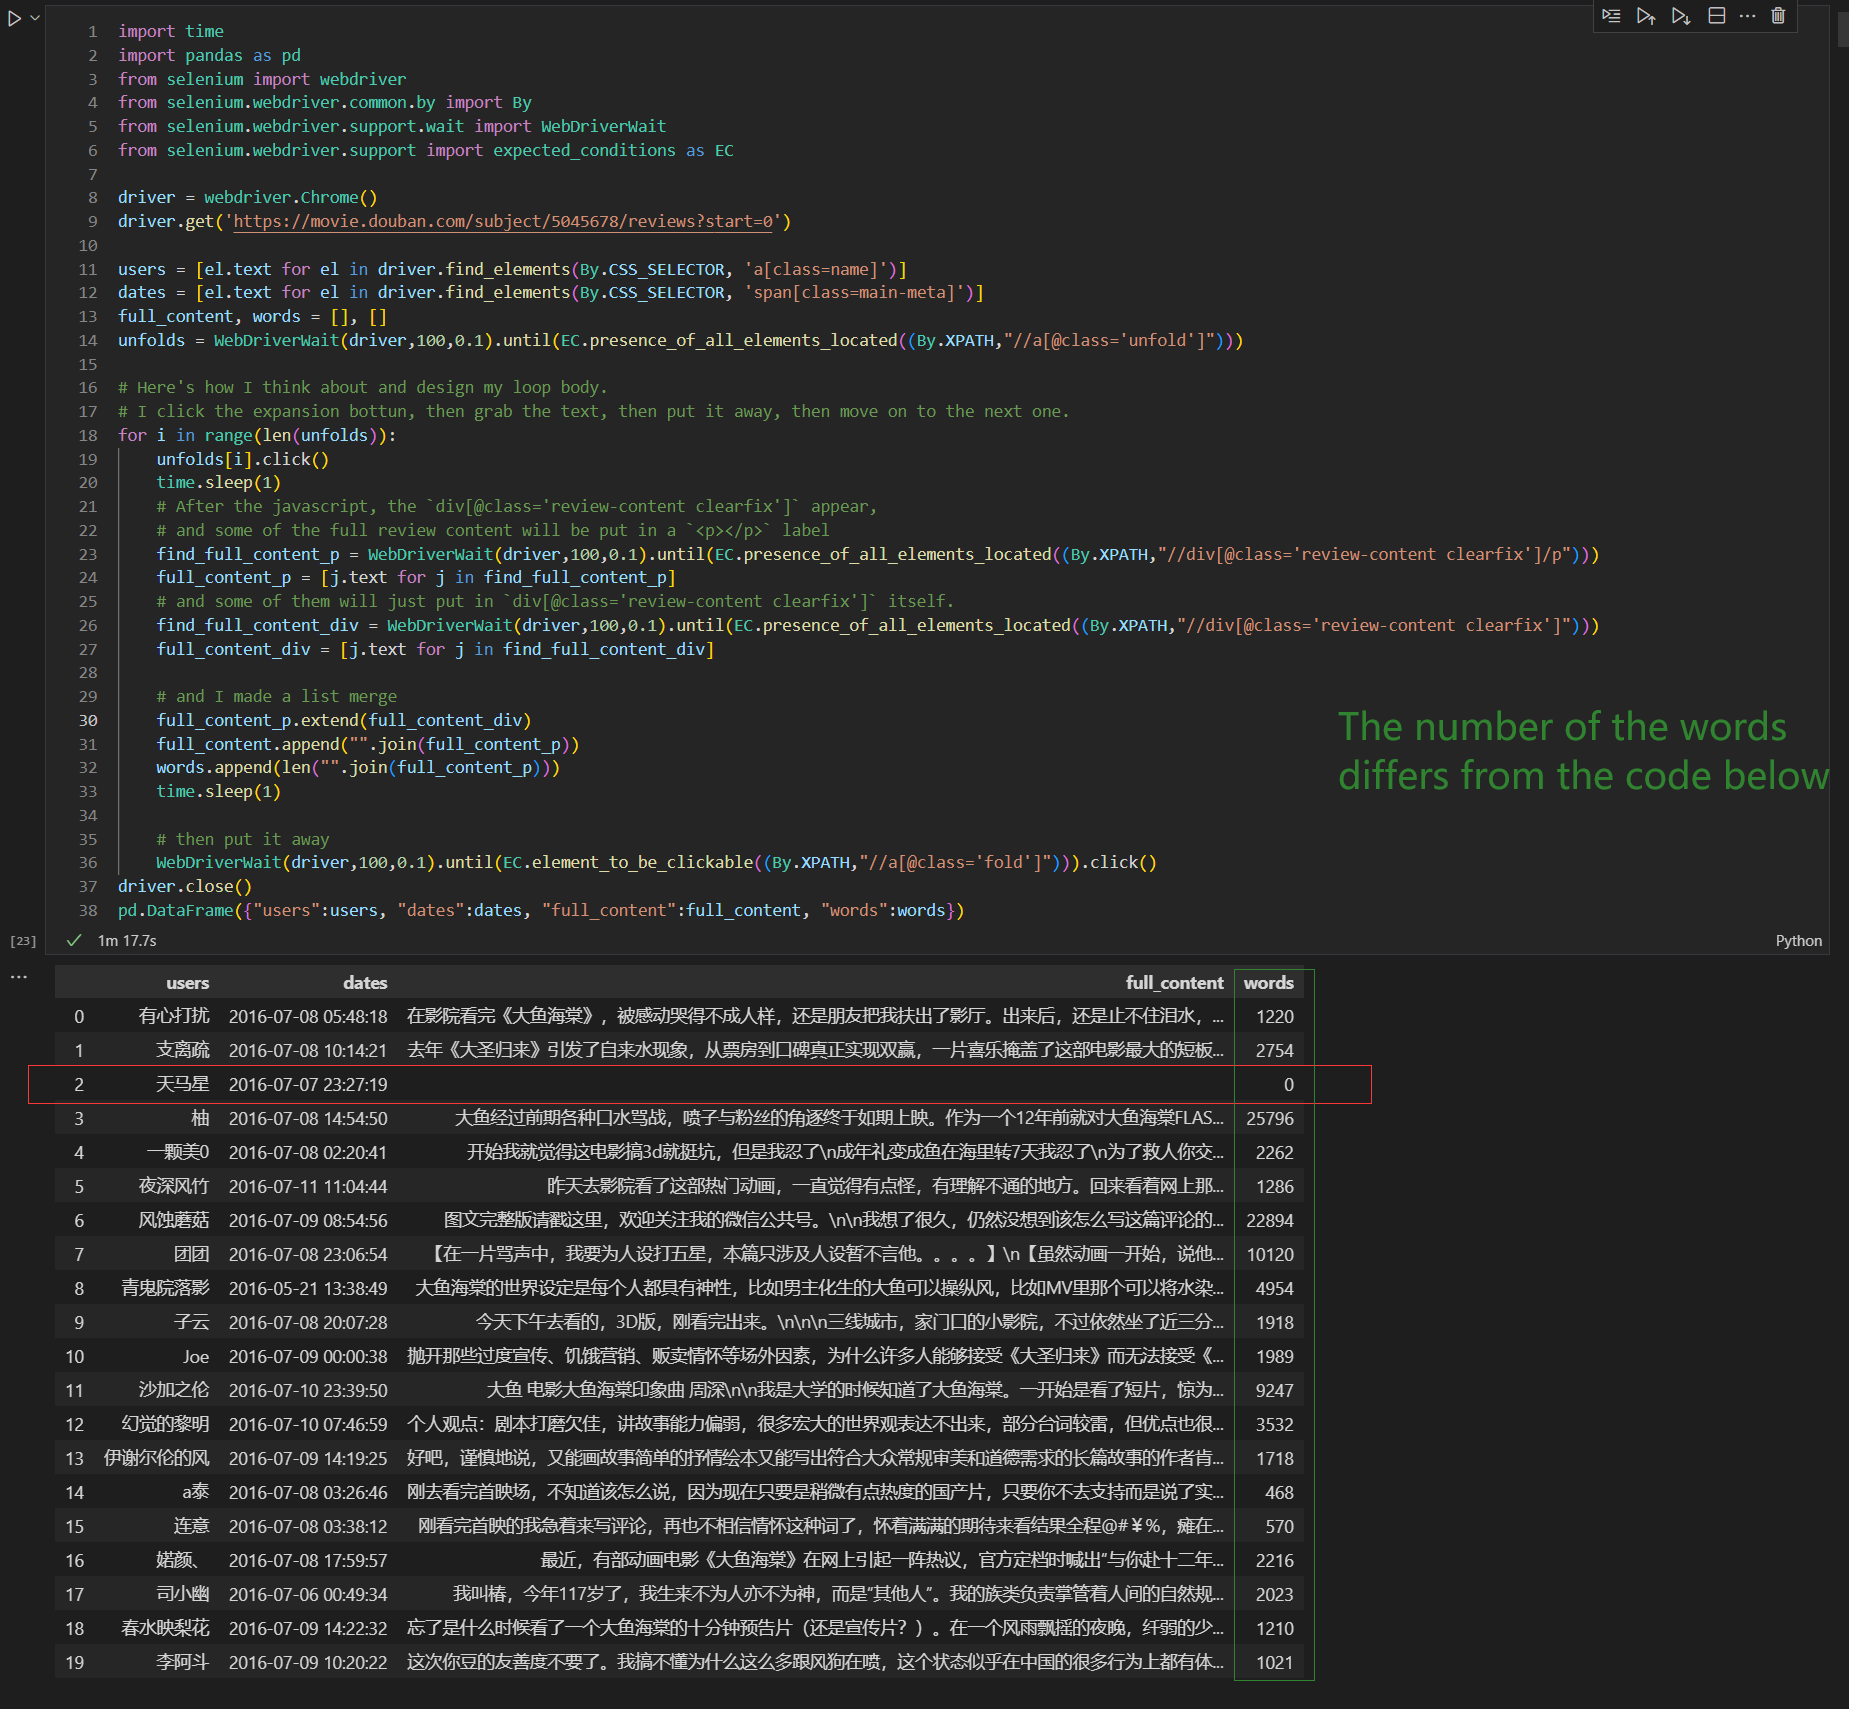Image resolution: width=1849 pixels, height=1709 pixels.
Task: Click the content cell starting 我叫椿
Action: pyautogui.click(x=838, y=1594)
